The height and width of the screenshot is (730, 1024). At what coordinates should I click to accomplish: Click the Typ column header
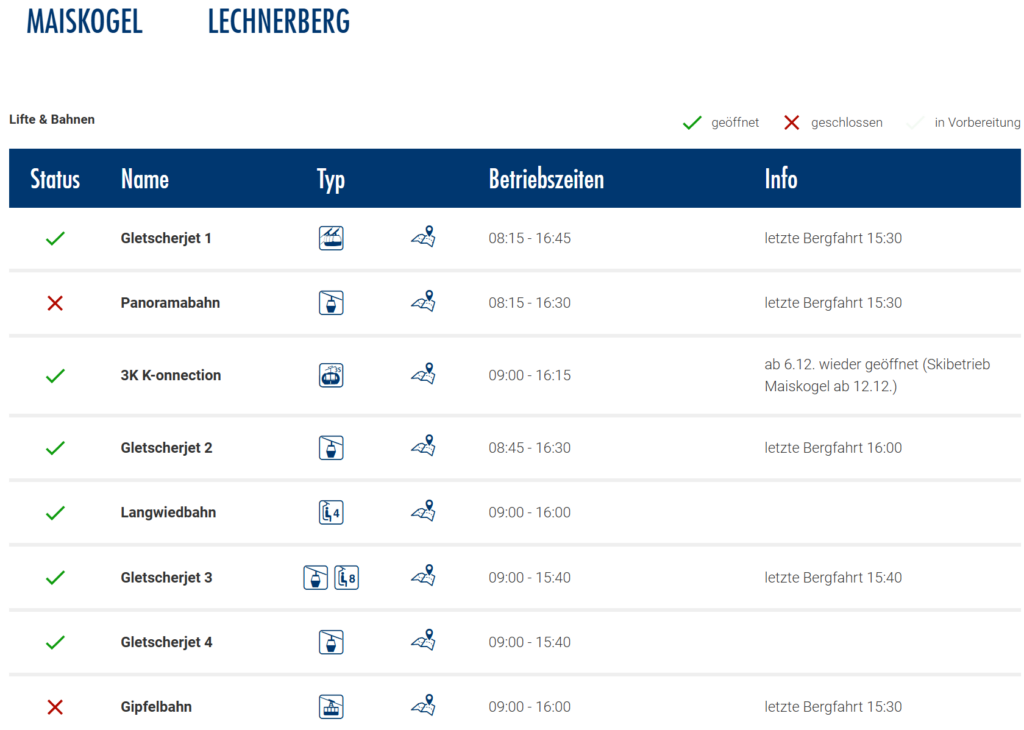point(331,179)
